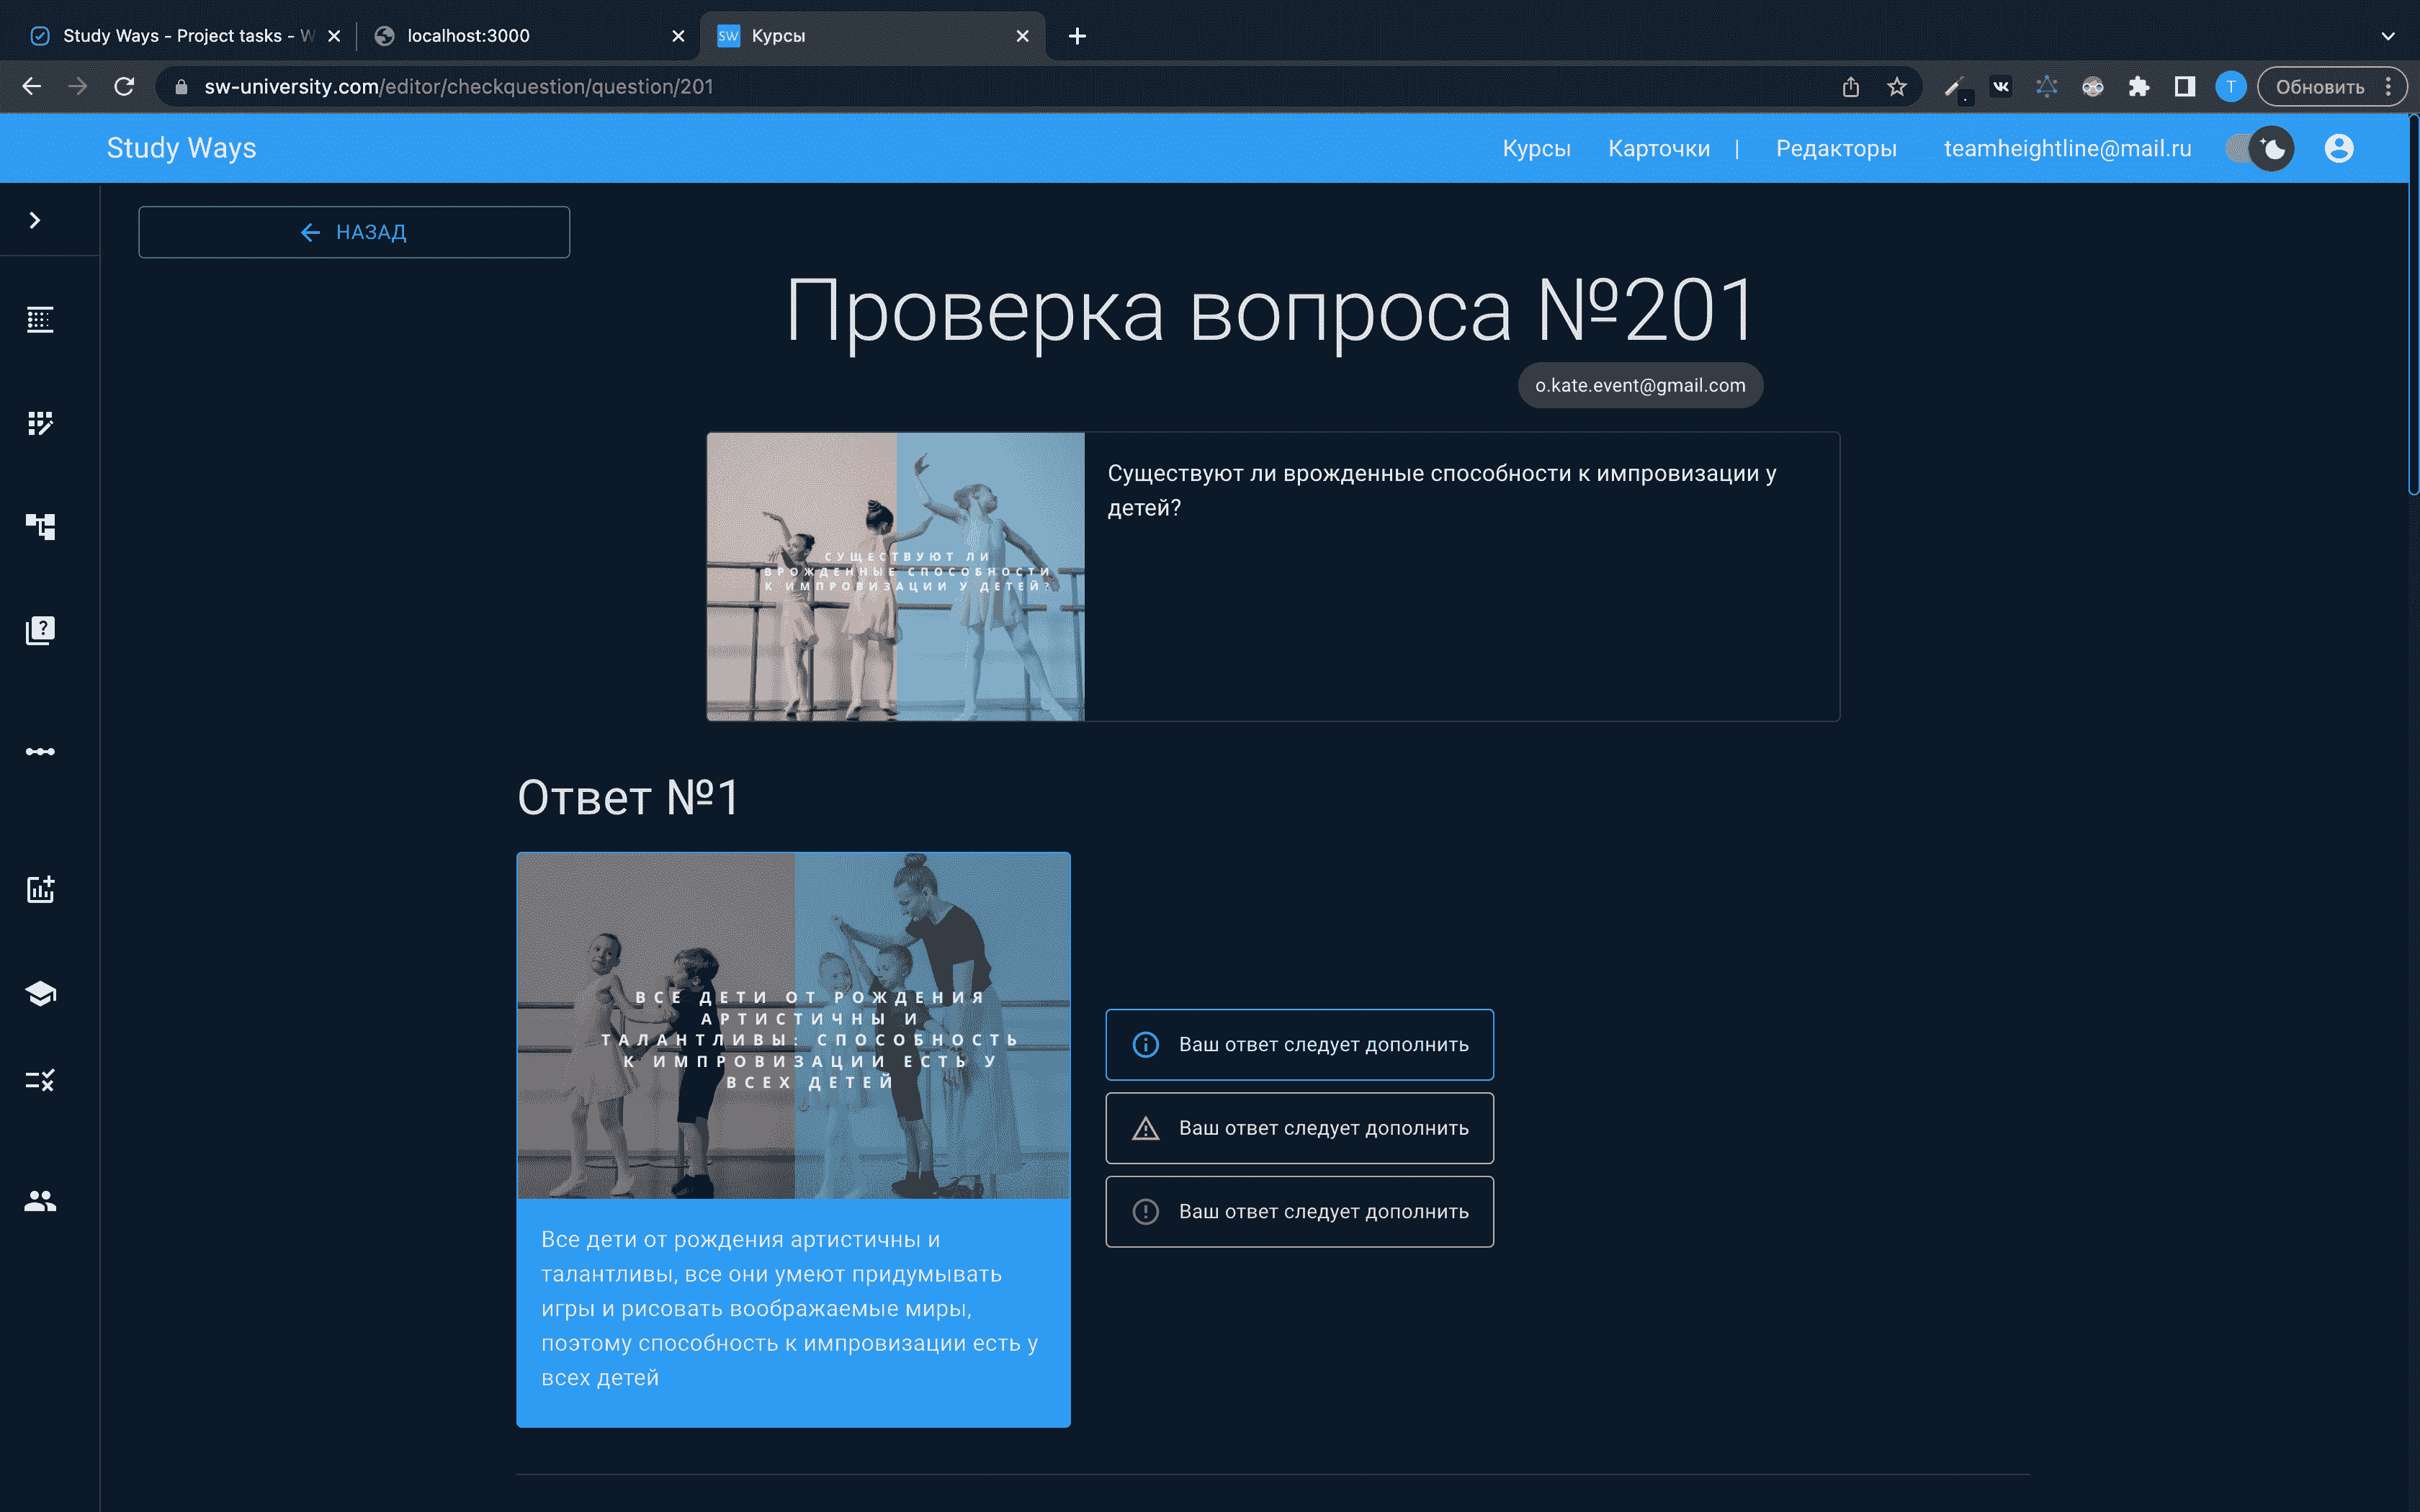Reload the current page

coord(124,87)
